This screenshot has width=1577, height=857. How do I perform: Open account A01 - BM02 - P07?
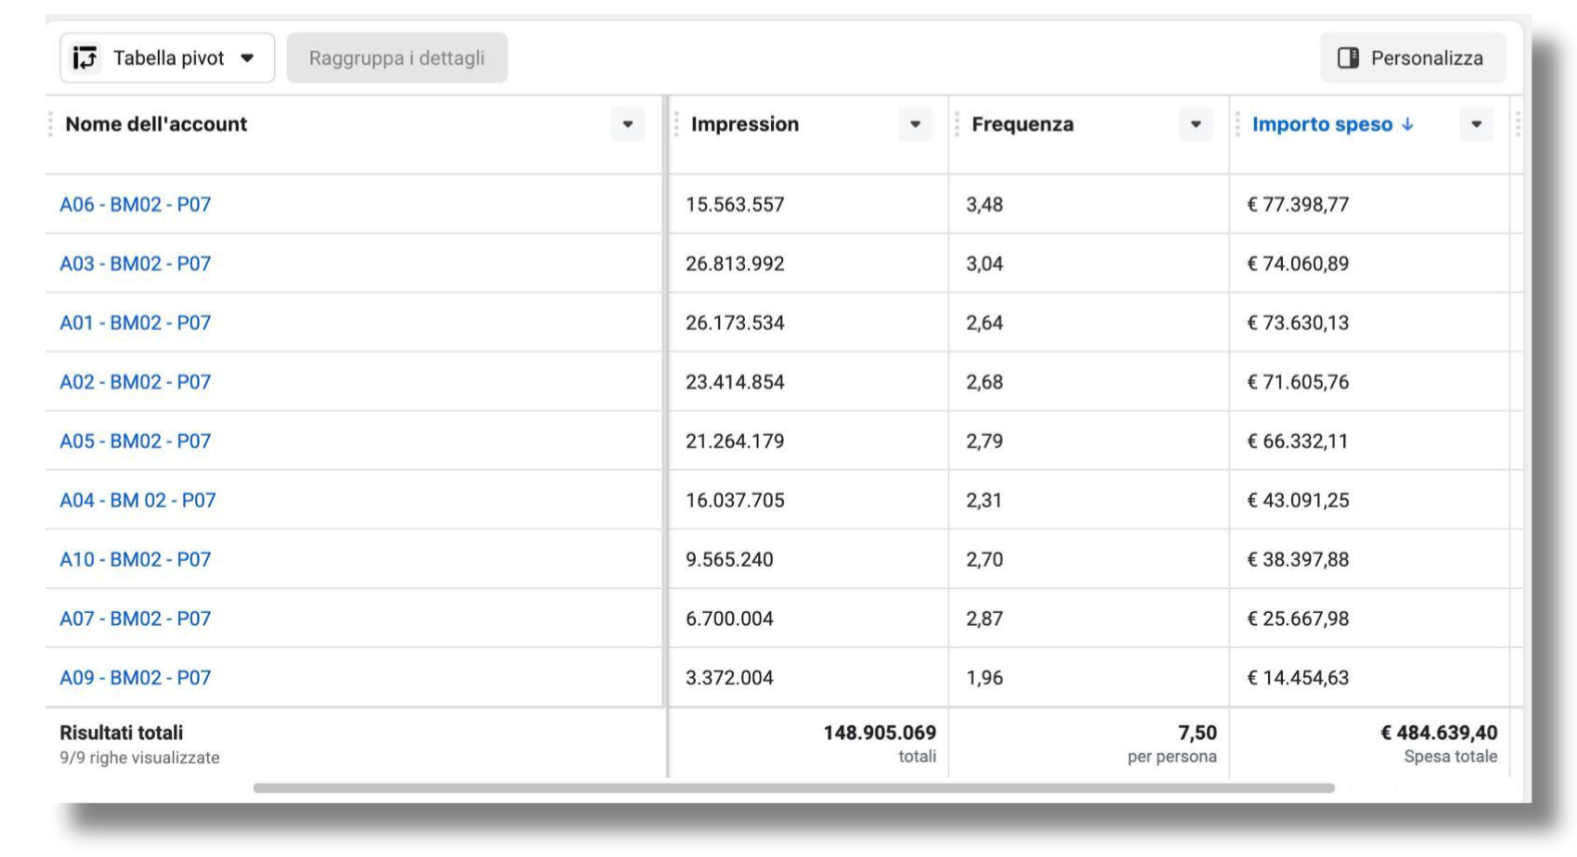coord(135,322)
